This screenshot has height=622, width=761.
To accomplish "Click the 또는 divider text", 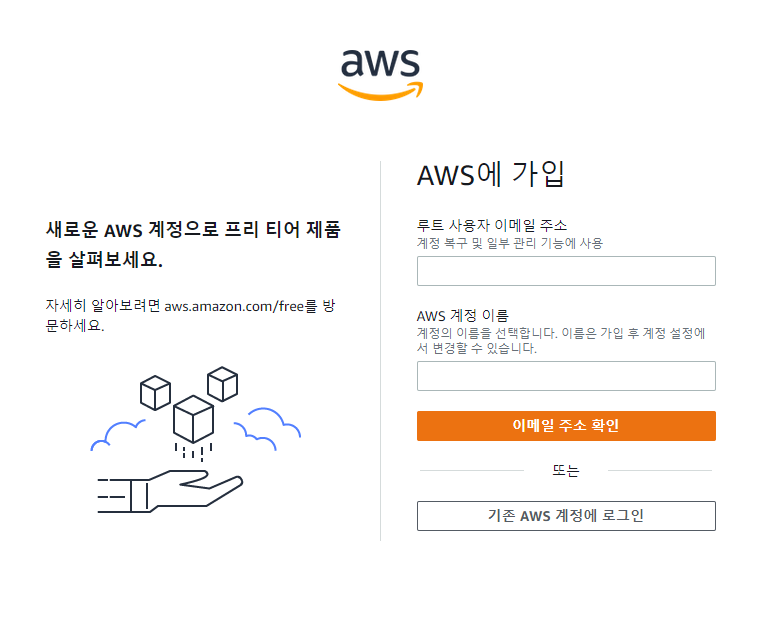I will pos(566,470).
